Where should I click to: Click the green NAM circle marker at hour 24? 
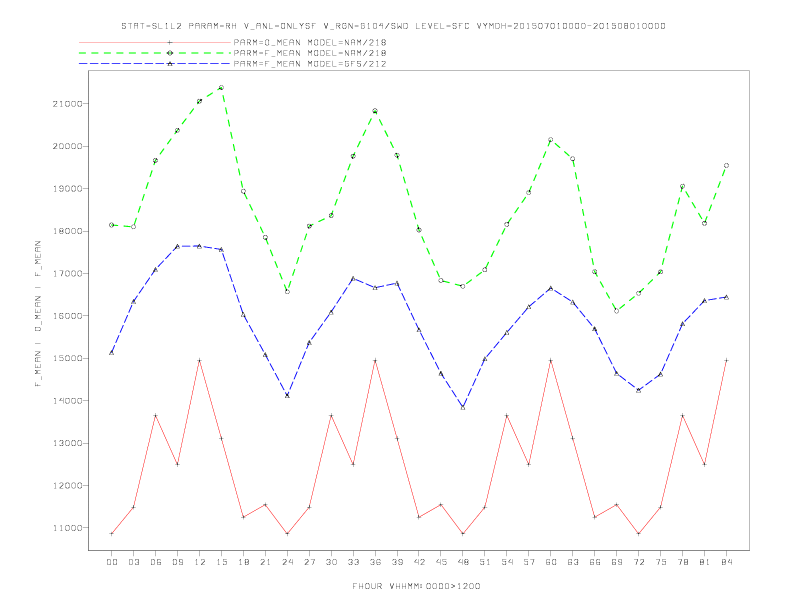(x=287, y=292)
